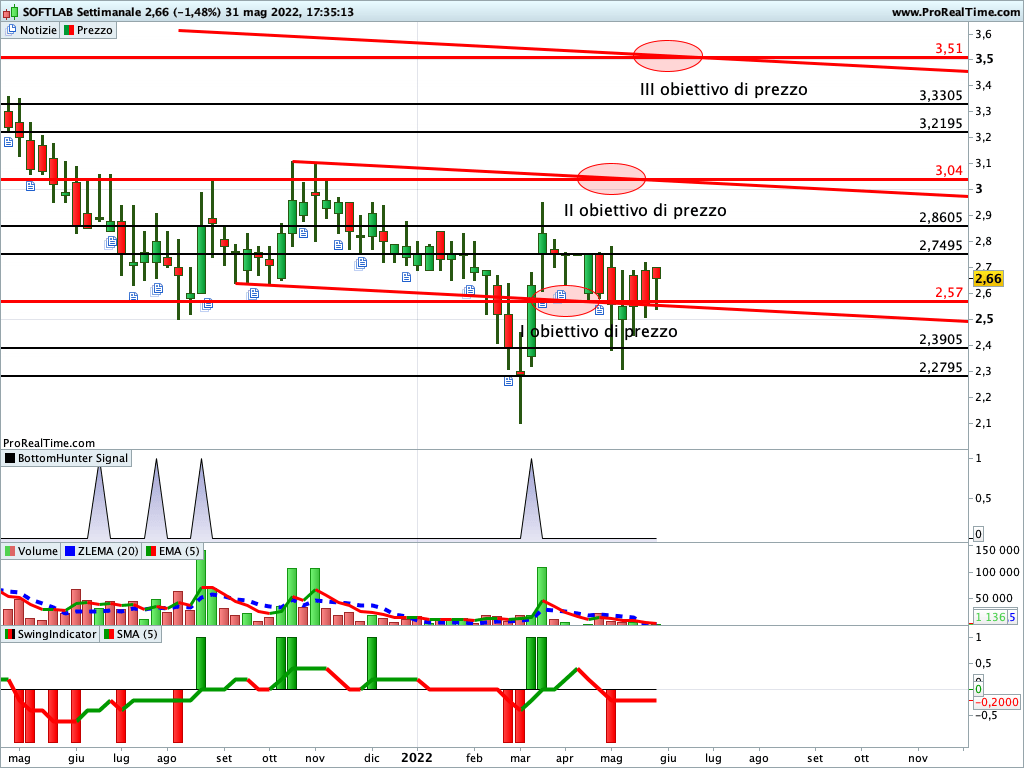
Task: Click the news document icon under the lowest candle wick
Action: pyautogui.click(x=508, y=383)
